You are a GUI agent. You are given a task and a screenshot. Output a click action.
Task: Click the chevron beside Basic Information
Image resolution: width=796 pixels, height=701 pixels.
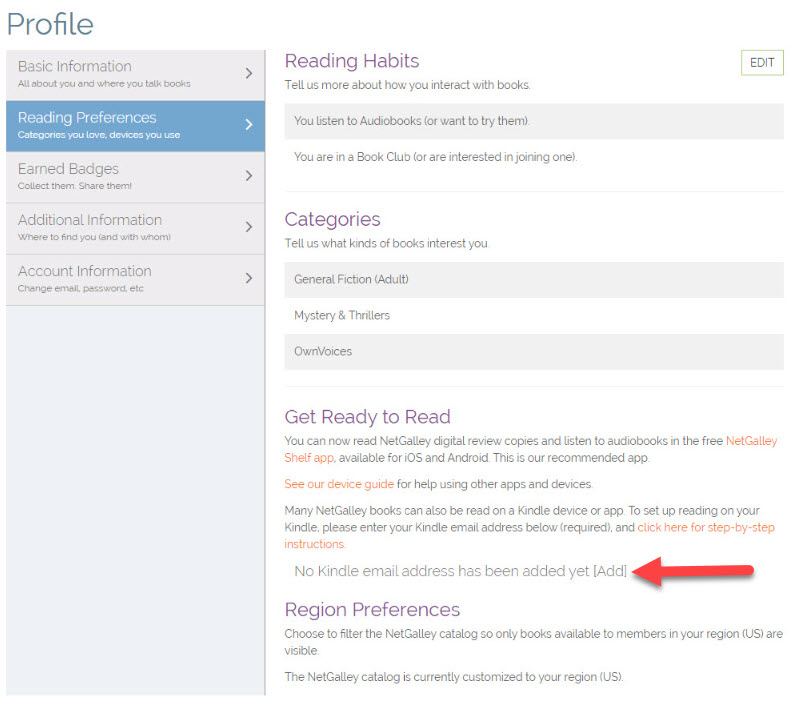tap(249, 73)
